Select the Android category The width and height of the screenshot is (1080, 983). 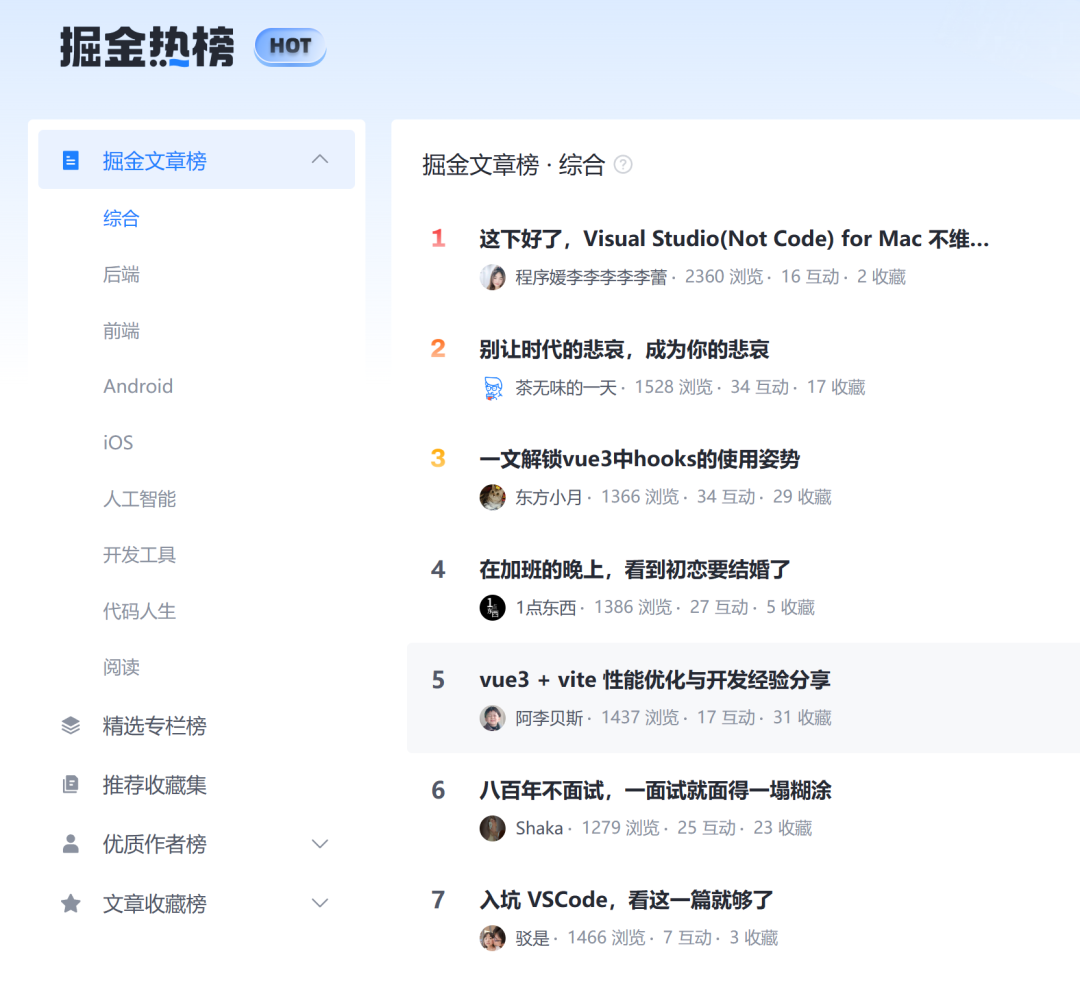pos(138,386)
